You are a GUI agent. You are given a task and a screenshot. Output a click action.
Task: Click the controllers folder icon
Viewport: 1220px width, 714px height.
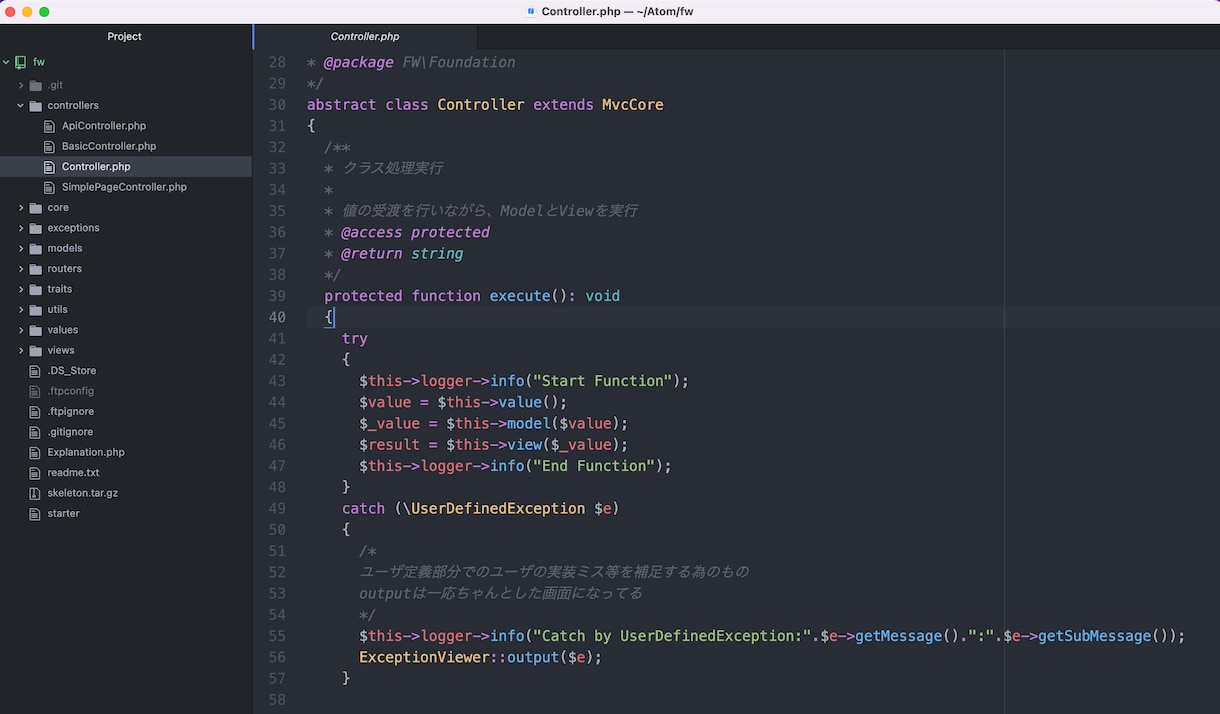click(x=36, y=105)
